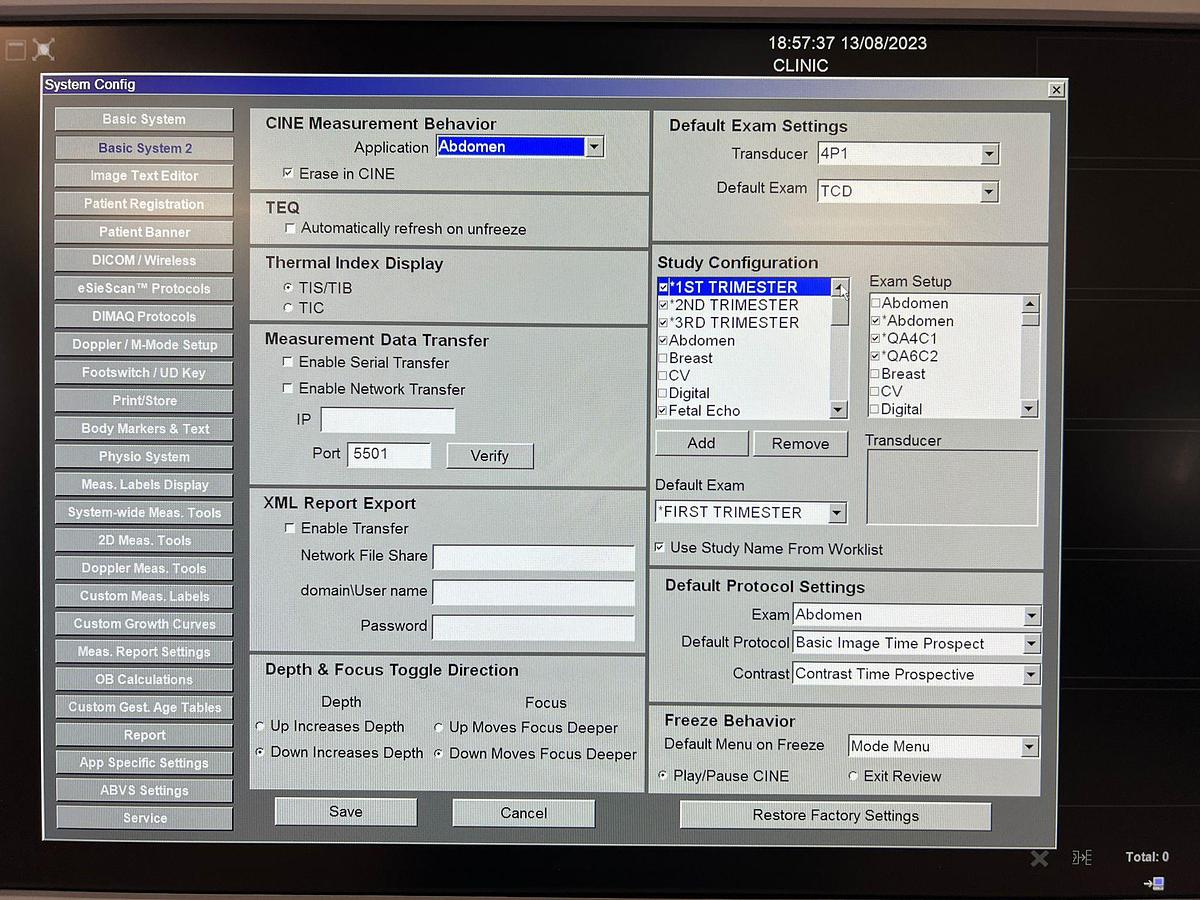This screenshot has width=1200, height=900.
Task: Open the OB Calculations settings section
Action: point(143,679)
